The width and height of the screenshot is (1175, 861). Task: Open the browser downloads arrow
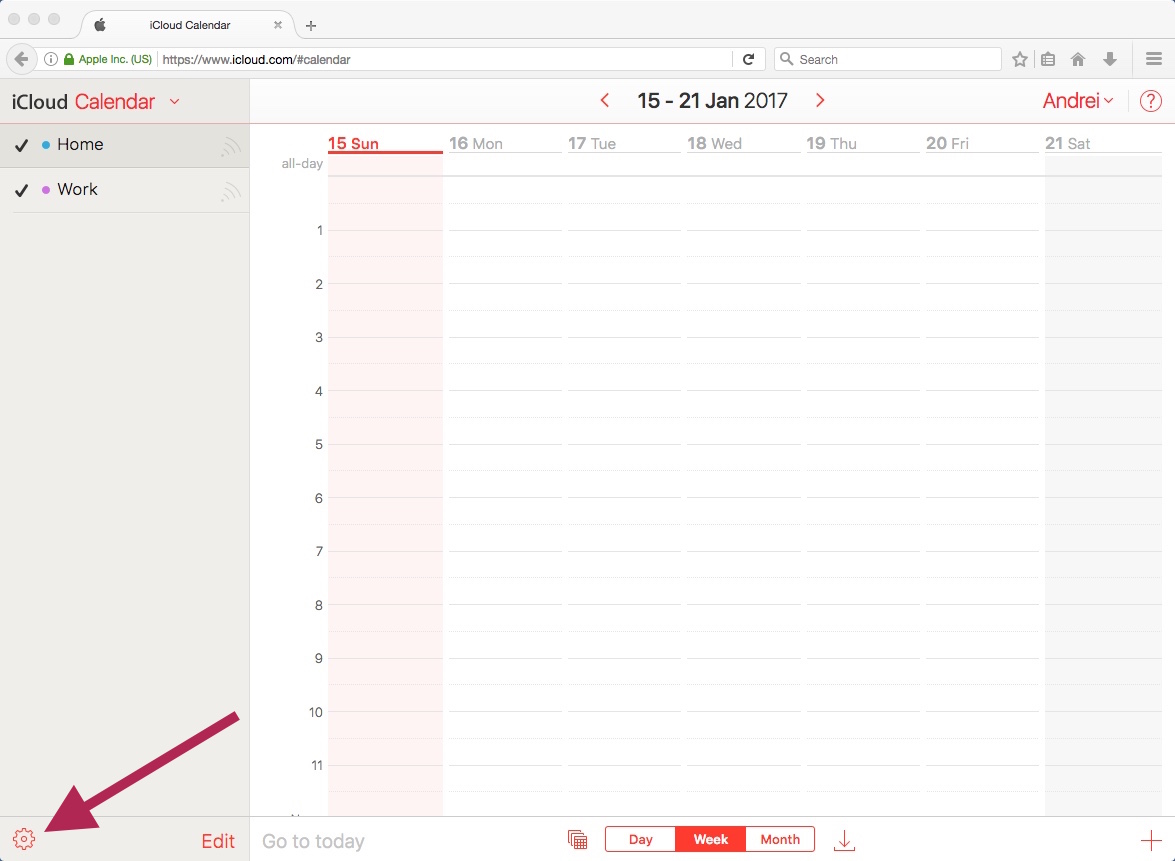point(1110,59)
